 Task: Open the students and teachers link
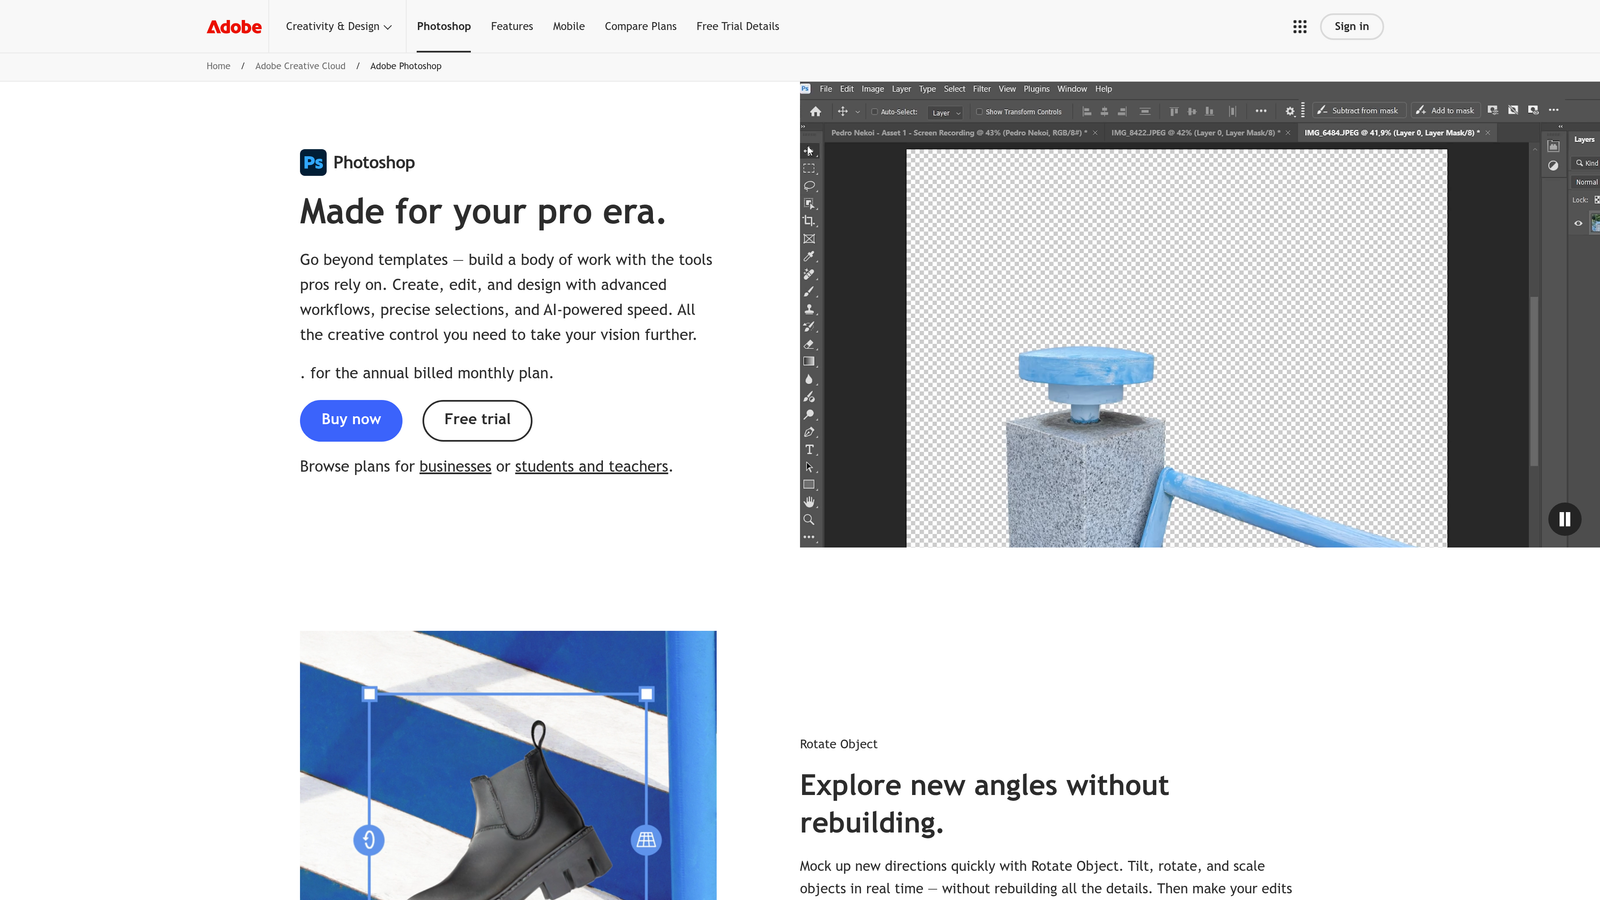pos(591,467)
